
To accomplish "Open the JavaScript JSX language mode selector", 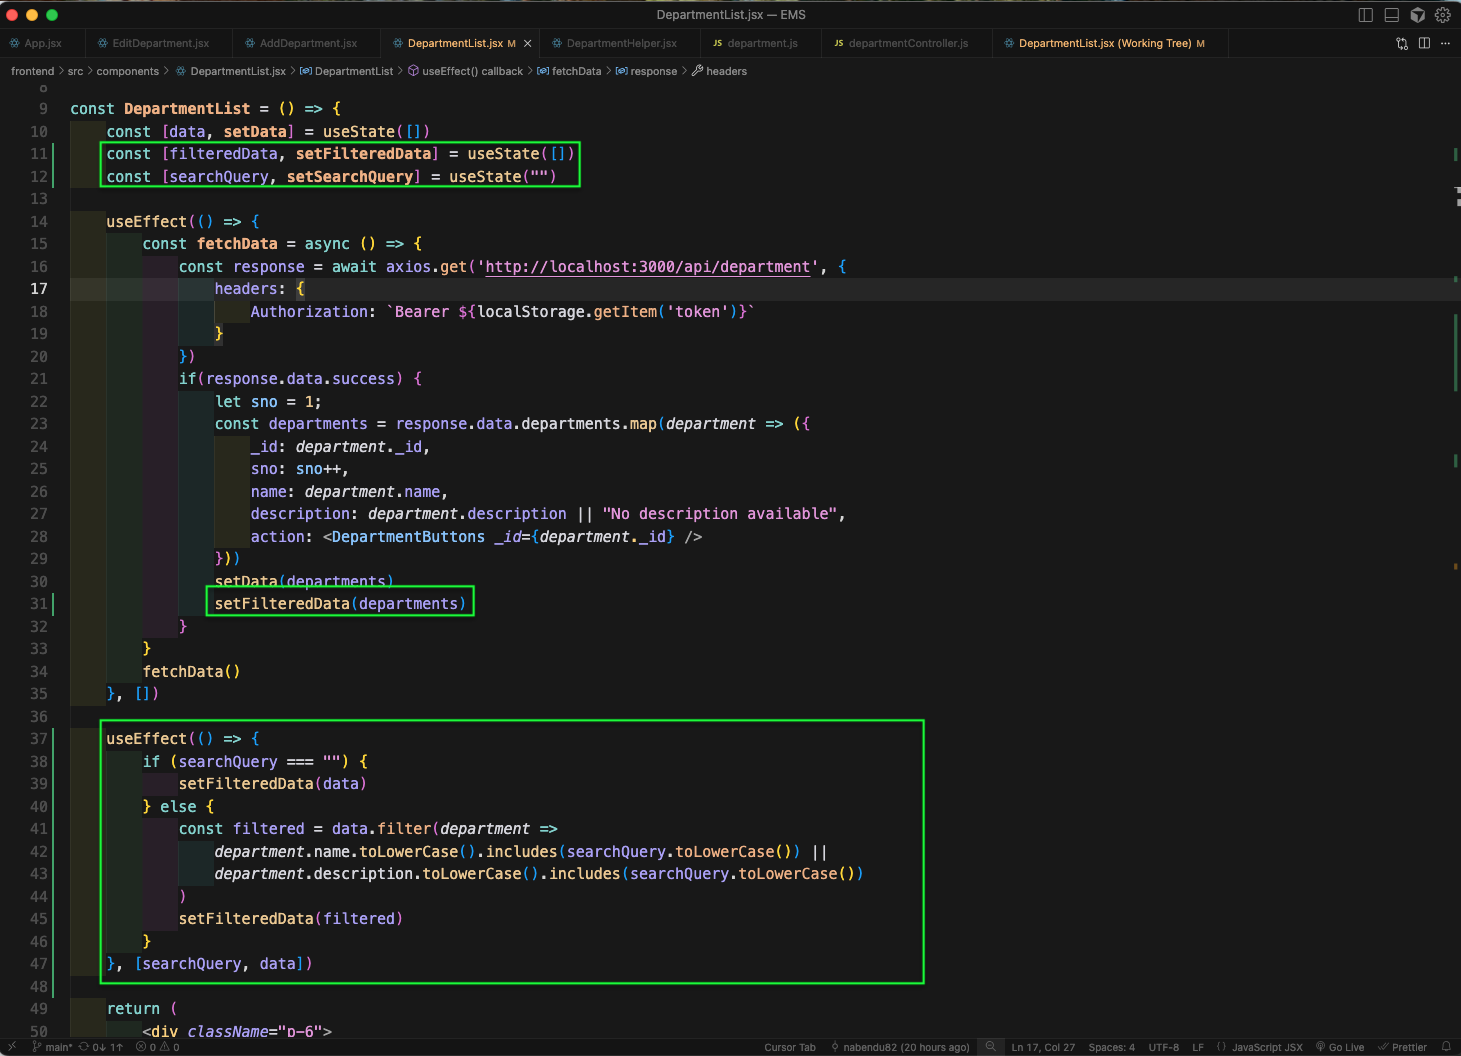I will pyautogui.click(x=1266, y=1047).
